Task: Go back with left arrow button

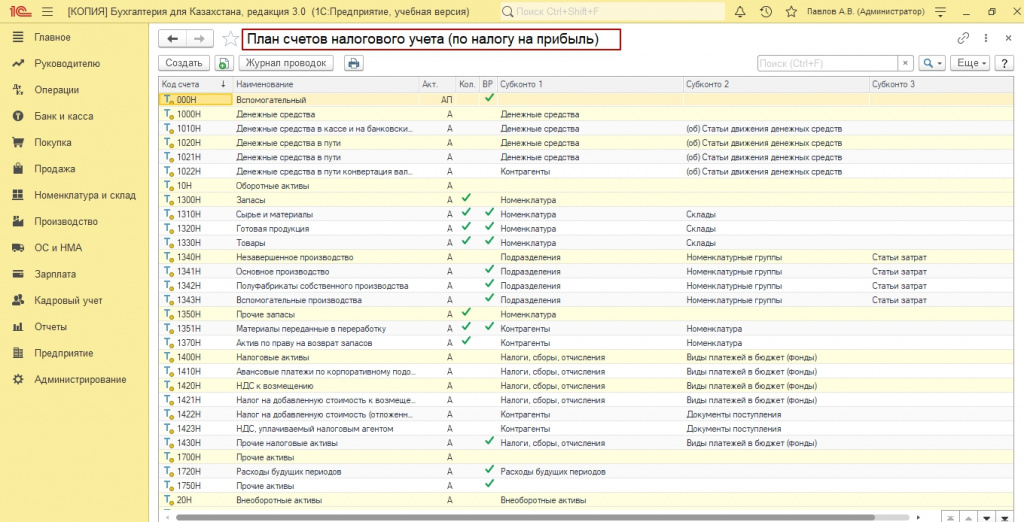Action: (172, 39)
